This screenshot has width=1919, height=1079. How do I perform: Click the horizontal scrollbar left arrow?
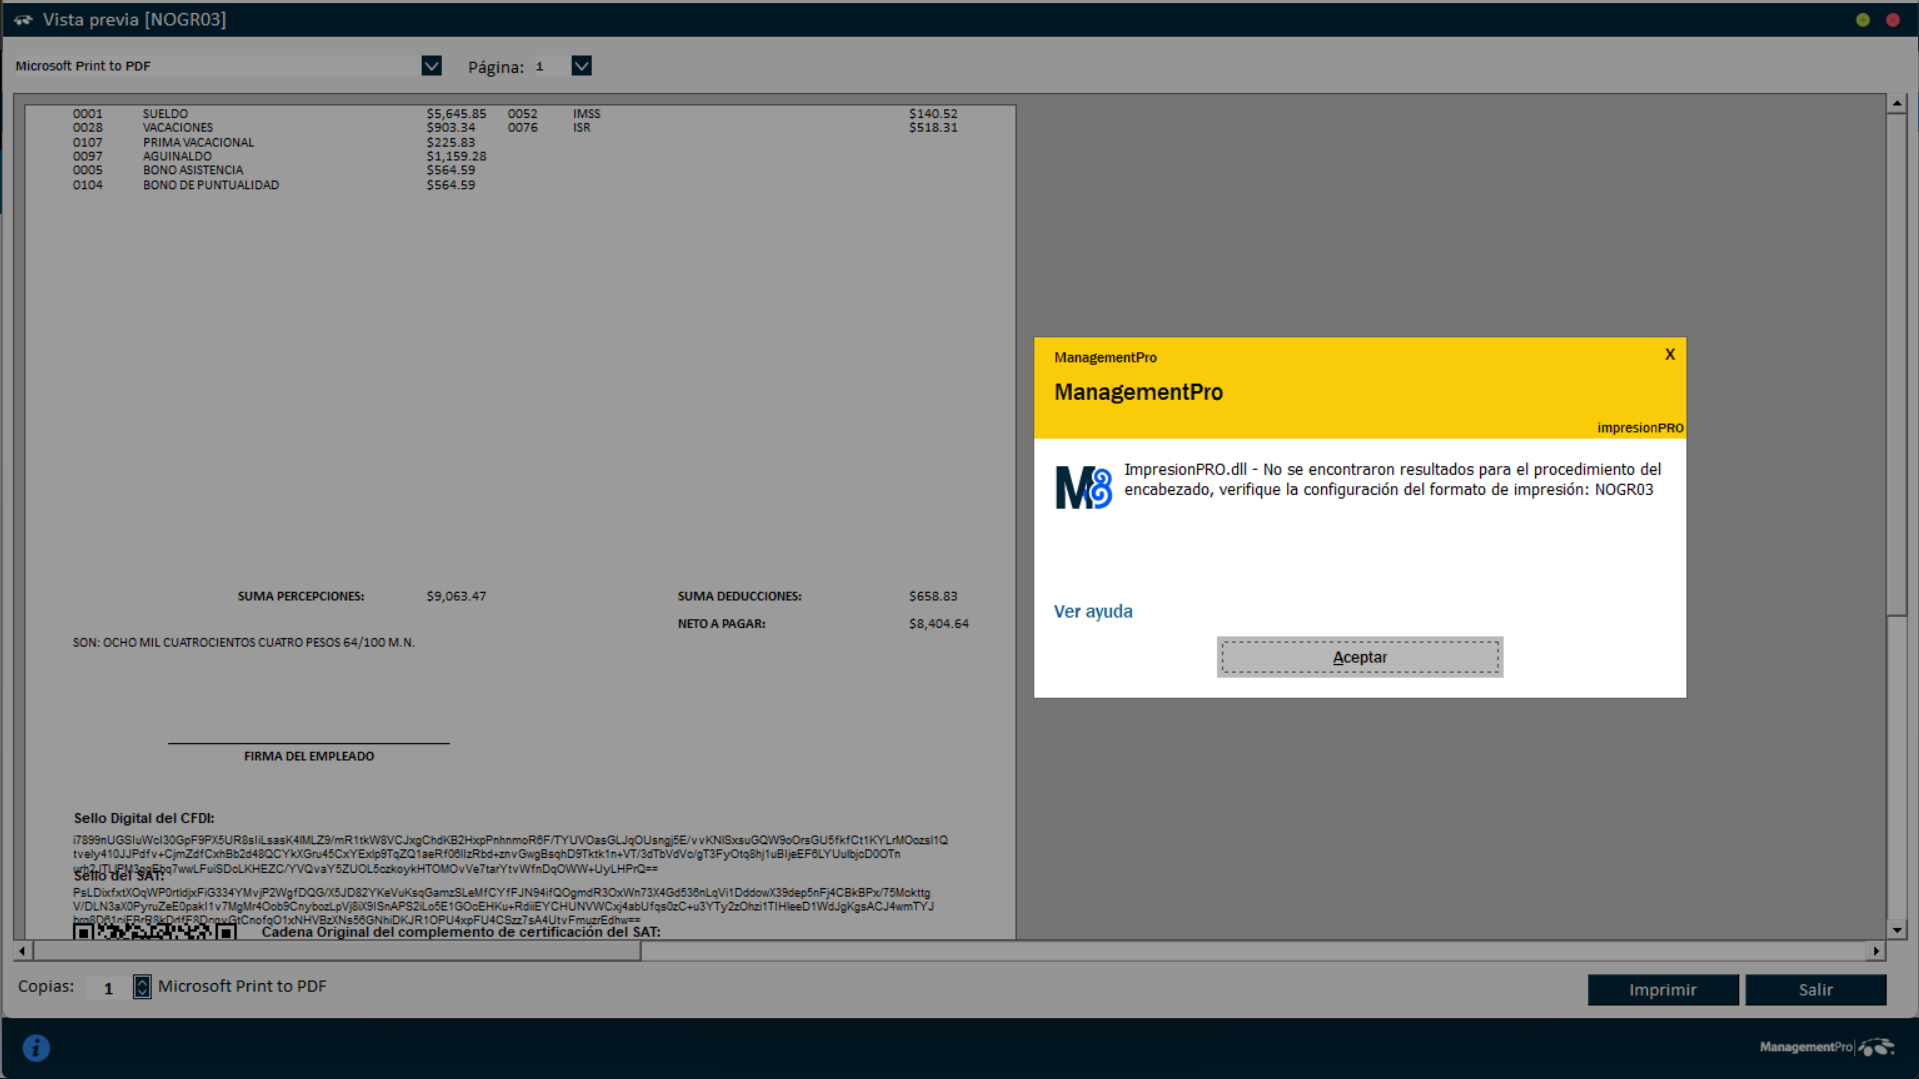(23, 951)
